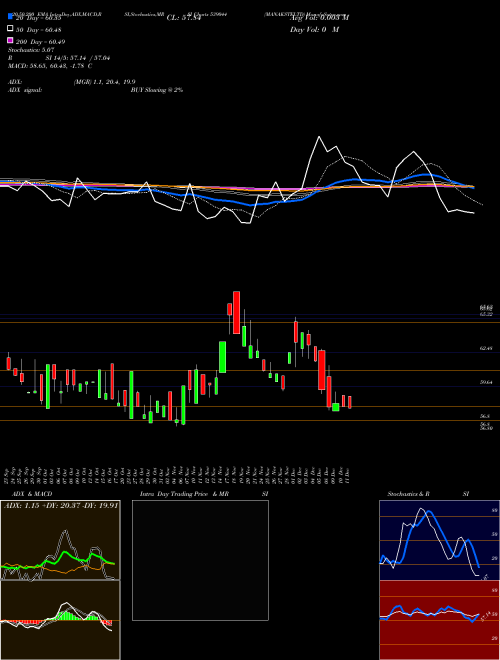Select the 'Avg Vol: 0.003 M' label
This screenshot has height=660, width=500.
319,18
